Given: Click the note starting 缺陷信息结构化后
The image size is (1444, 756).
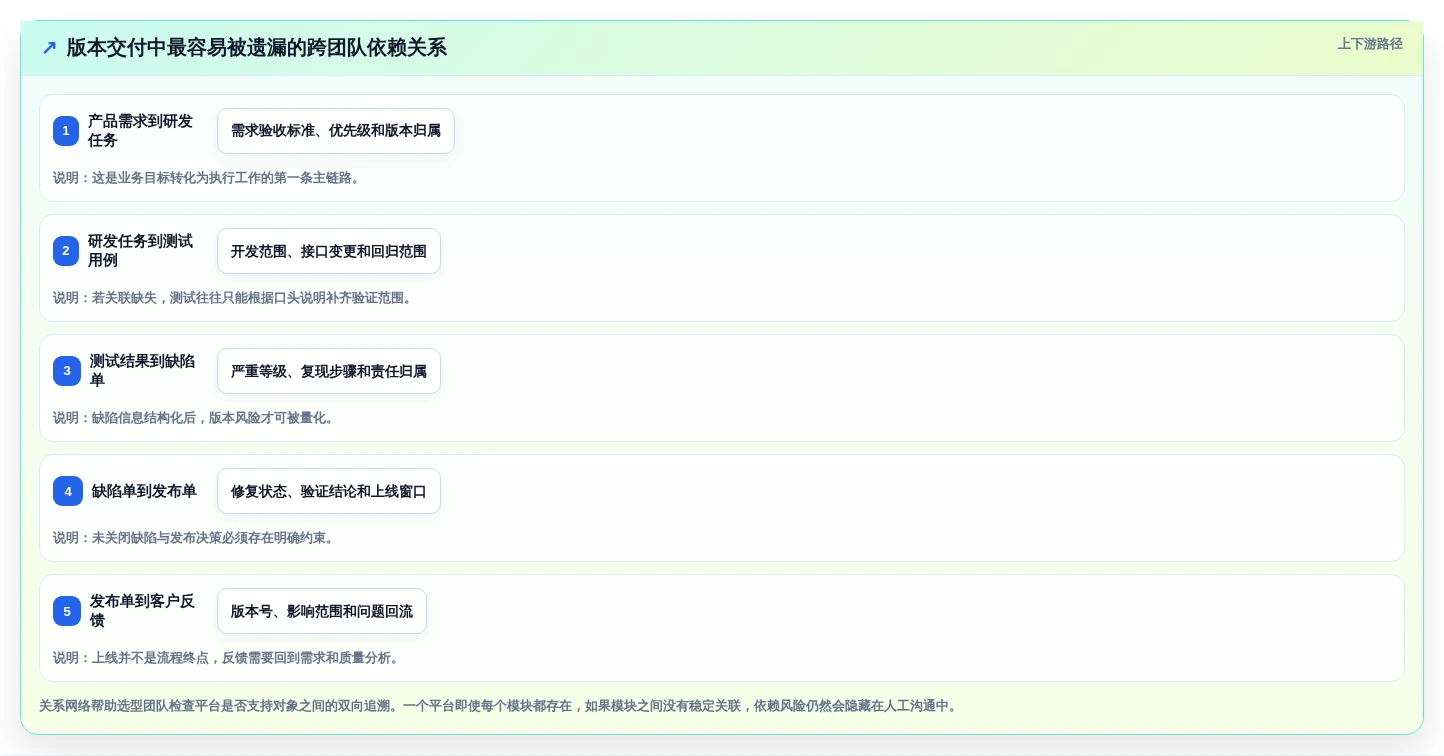Looking at the screenshot, I should click(x=194, y=418).
